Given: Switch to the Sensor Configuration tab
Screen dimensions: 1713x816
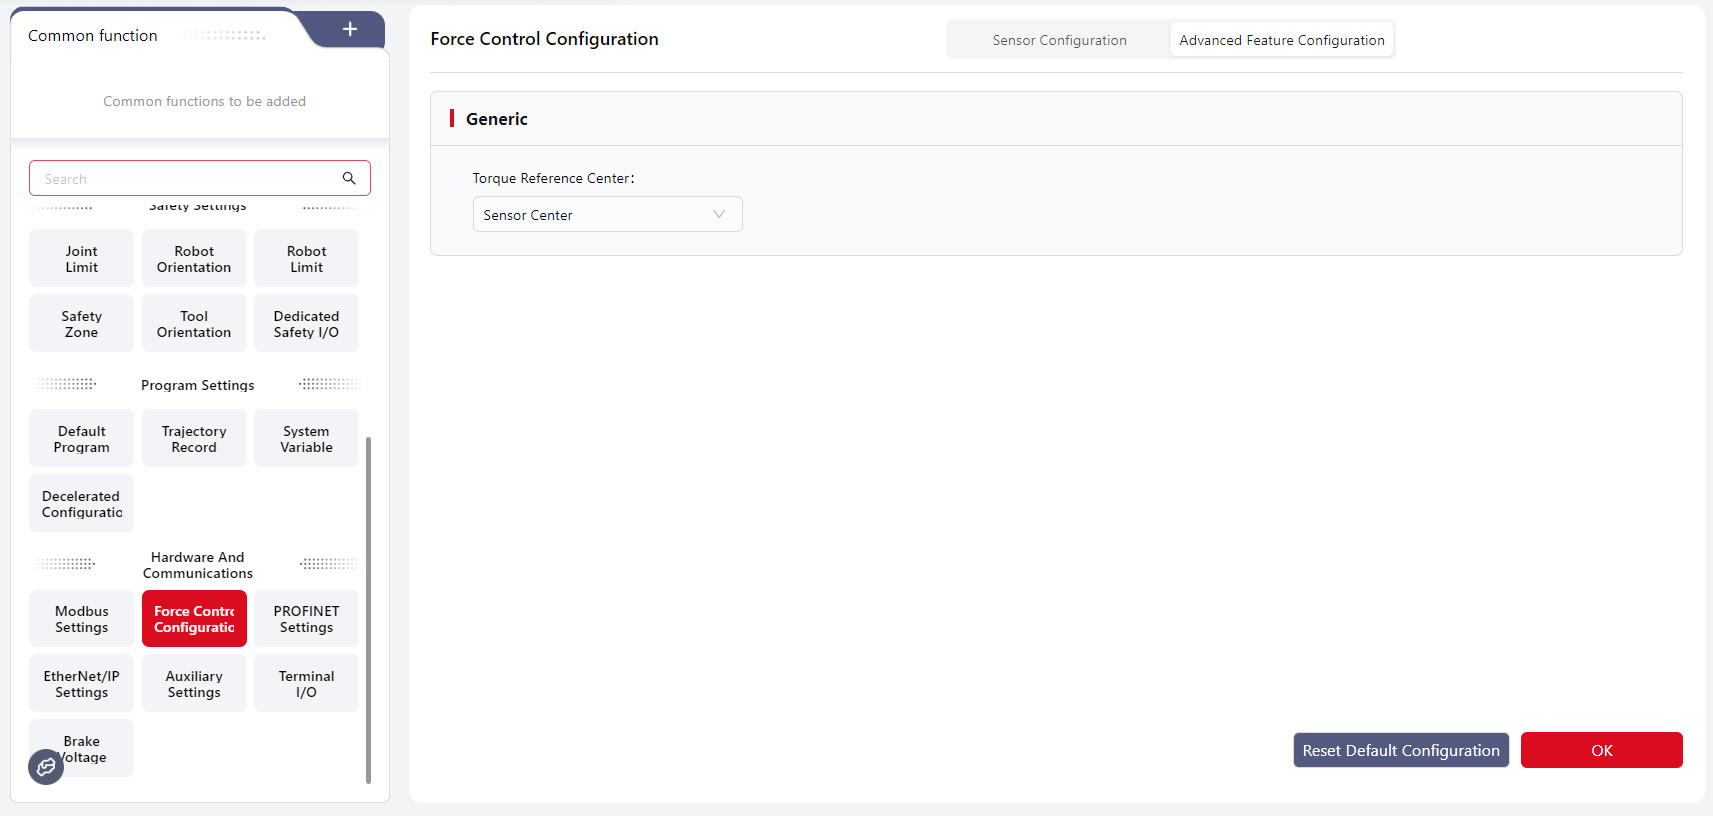Looking at the screenshot, I should (x=1059, y=40).
